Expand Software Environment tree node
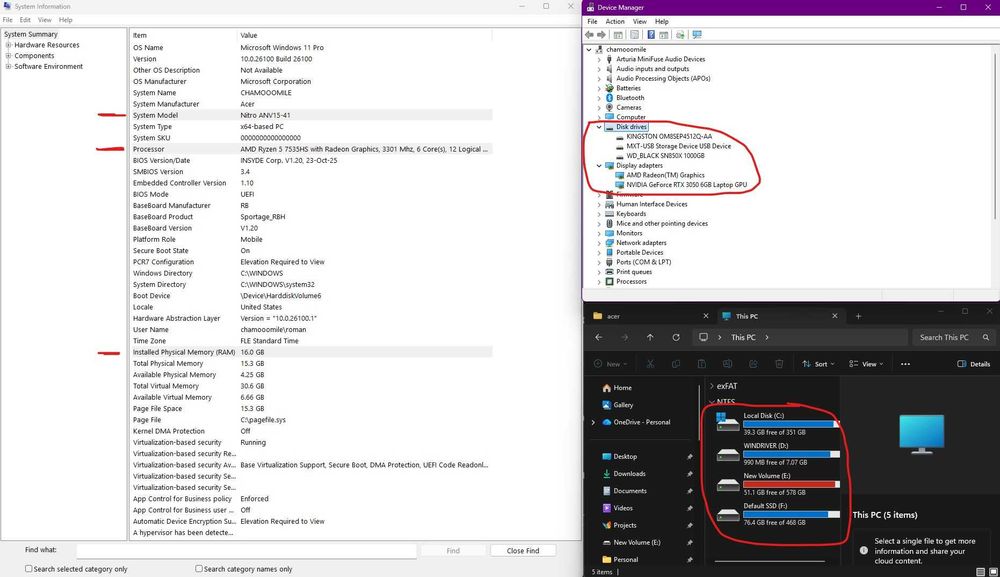This screenshot has height=577, width=1000. [8, 66]
